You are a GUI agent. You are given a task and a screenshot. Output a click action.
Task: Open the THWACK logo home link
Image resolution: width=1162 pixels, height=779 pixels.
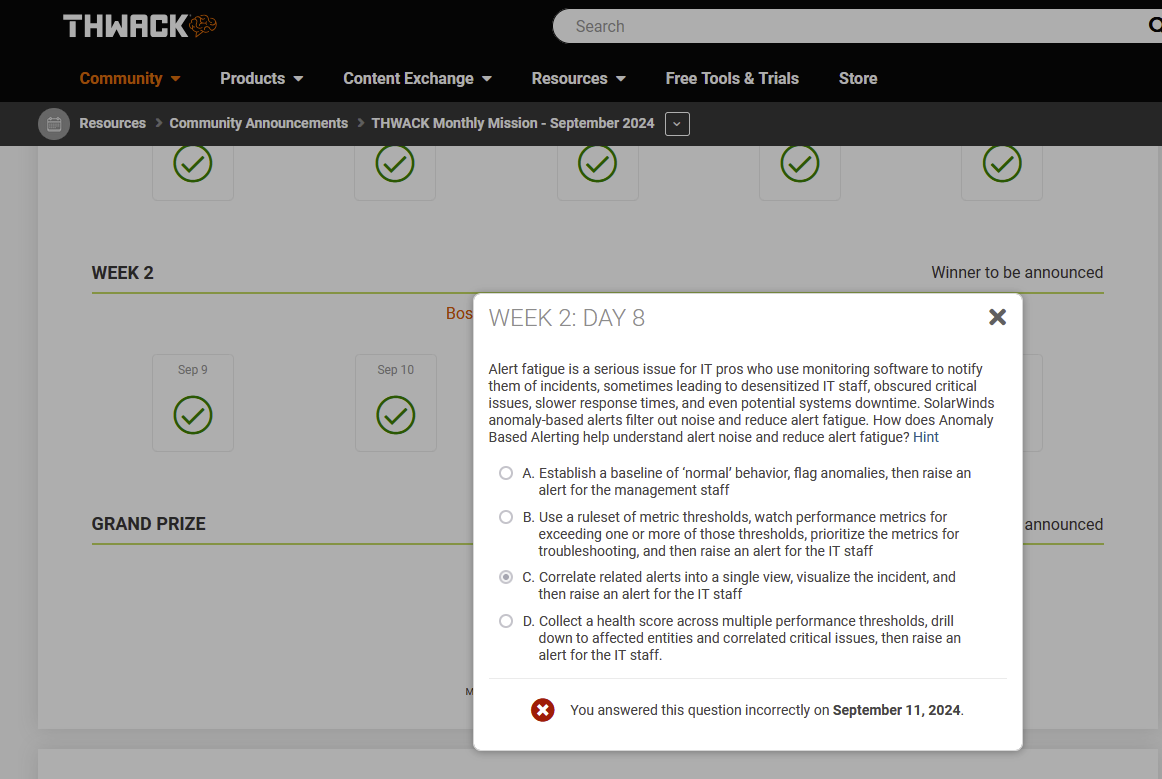tap(140, 26)
